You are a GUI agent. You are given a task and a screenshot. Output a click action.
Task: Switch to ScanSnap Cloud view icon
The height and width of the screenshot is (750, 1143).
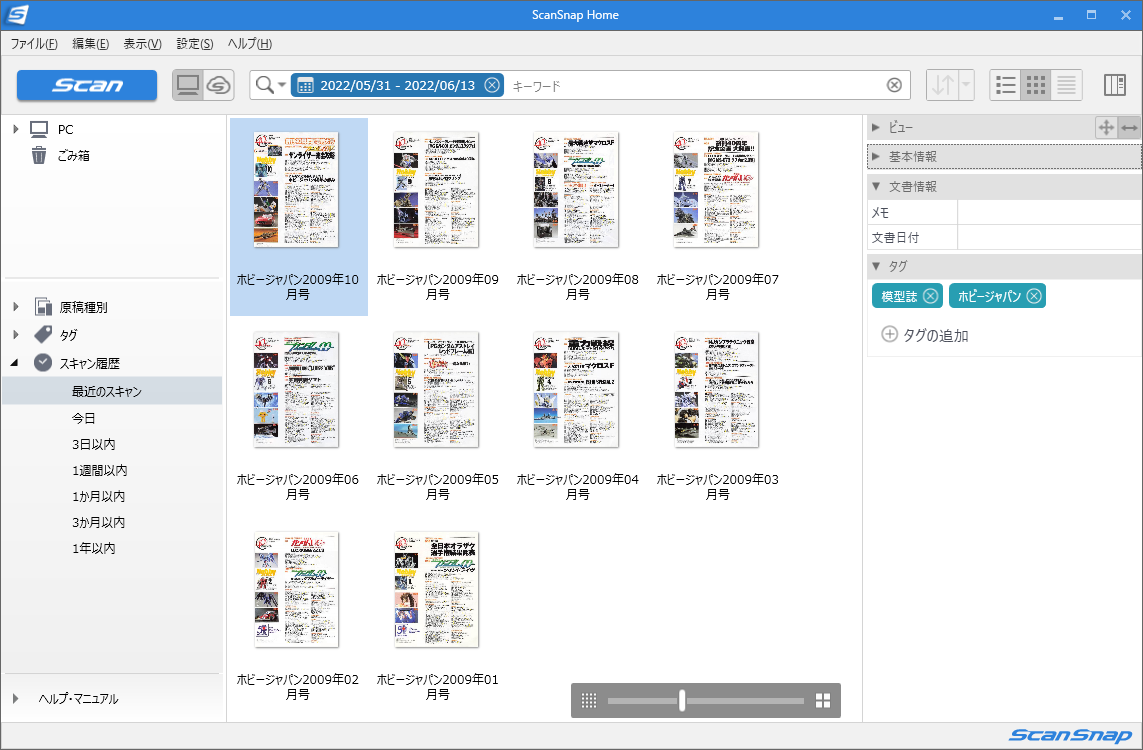[219, 85]
